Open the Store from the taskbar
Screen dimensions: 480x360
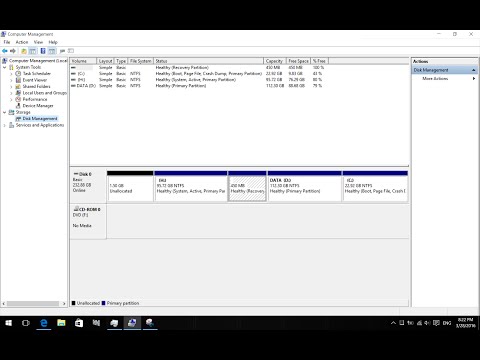79,323
